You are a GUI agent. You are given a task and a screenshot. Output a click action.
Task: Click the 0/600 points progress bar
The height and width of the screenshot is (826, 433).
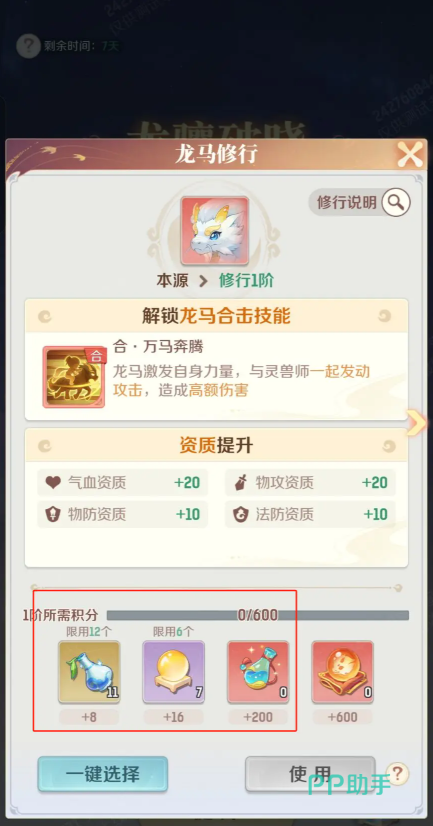258,615
